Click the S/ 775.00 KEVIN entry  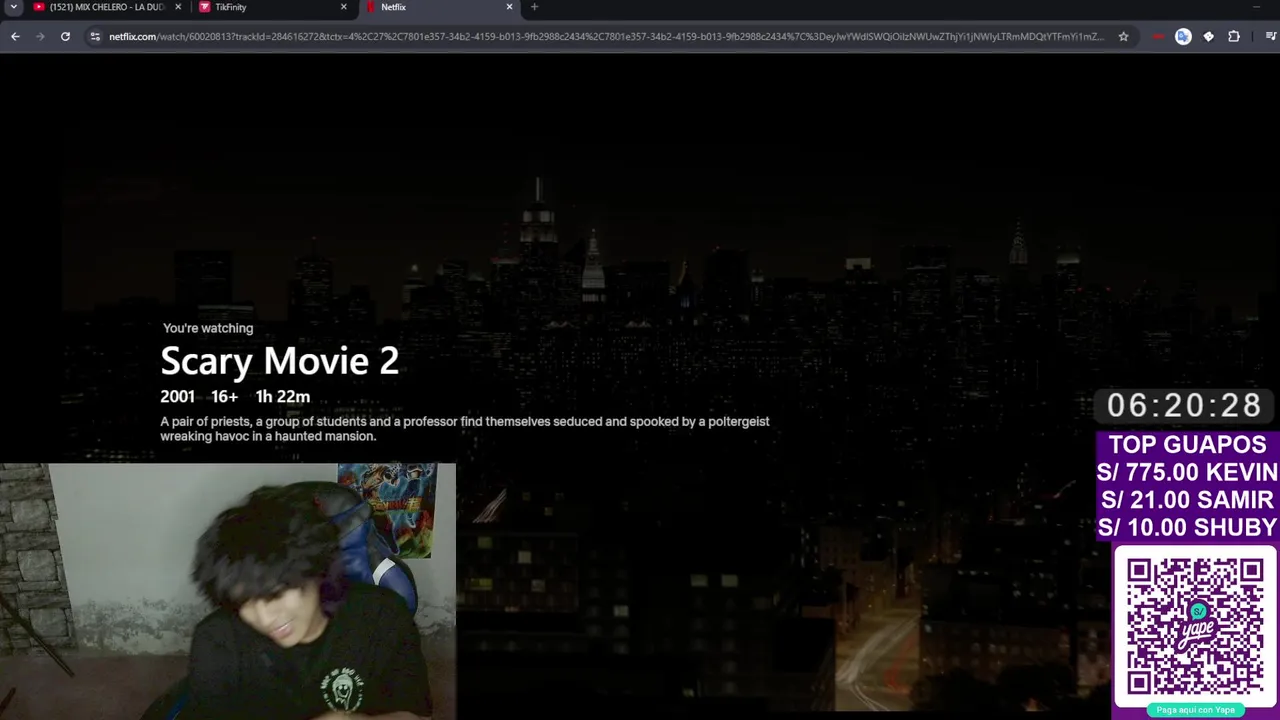pos(1187,472)
